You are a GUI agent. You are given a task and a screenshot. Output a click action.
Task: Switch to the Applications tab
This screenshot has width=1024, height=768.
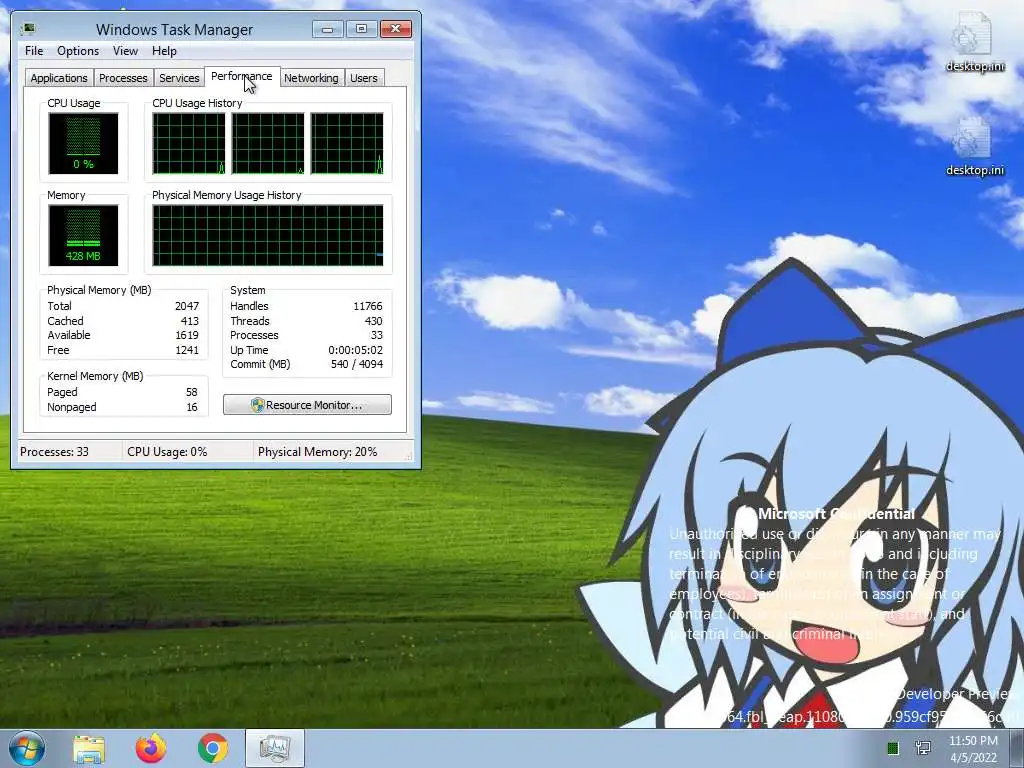pyautogui.click(x=59, y=78)
